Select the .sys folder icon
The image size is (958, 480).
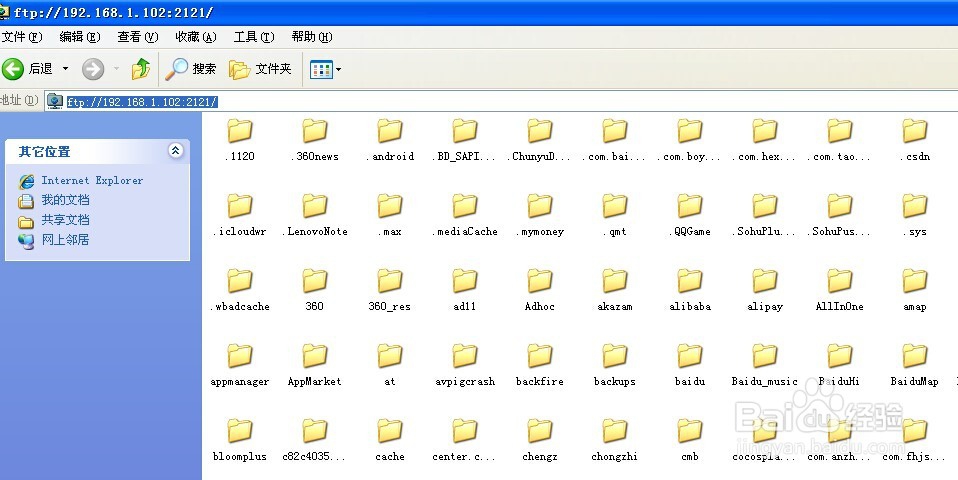click(x=915, y=206)
